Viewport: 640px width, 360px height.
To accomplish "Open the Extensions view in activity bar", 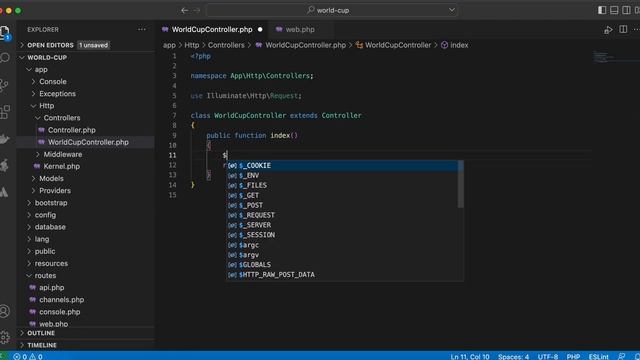I will click(5, 111).
